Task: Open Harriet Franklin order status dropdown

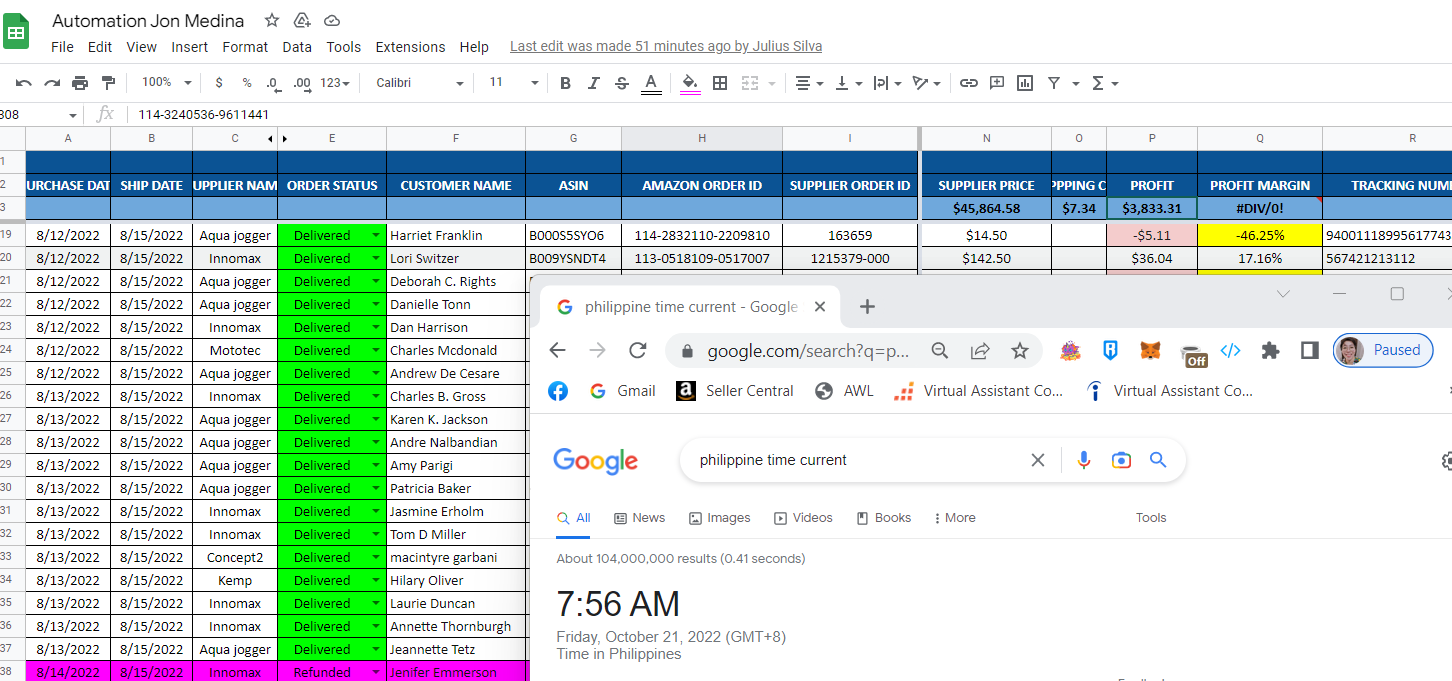Action: pyautogui.click(x=376, y=236)
